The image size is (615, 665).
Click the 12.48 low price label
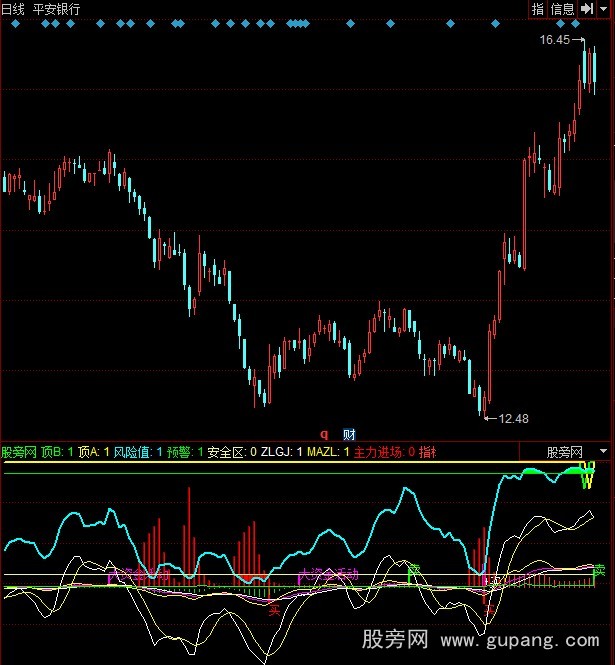513,417
